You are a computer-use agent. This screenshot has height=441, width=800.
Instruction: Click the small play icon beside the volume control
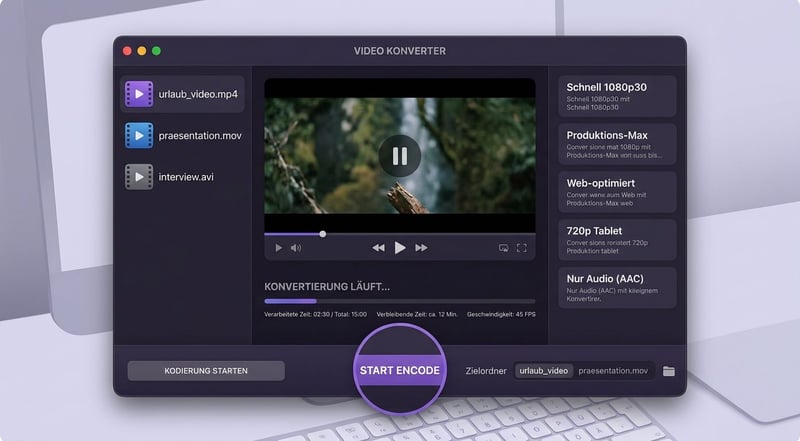click(279, 248)
